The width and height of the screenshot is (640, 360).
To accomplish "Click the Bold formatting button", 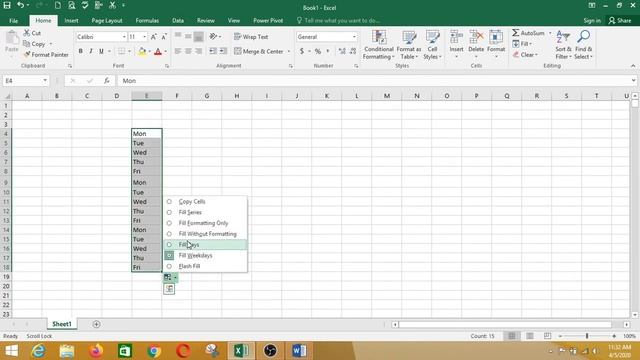I will (x=80, y=51).
